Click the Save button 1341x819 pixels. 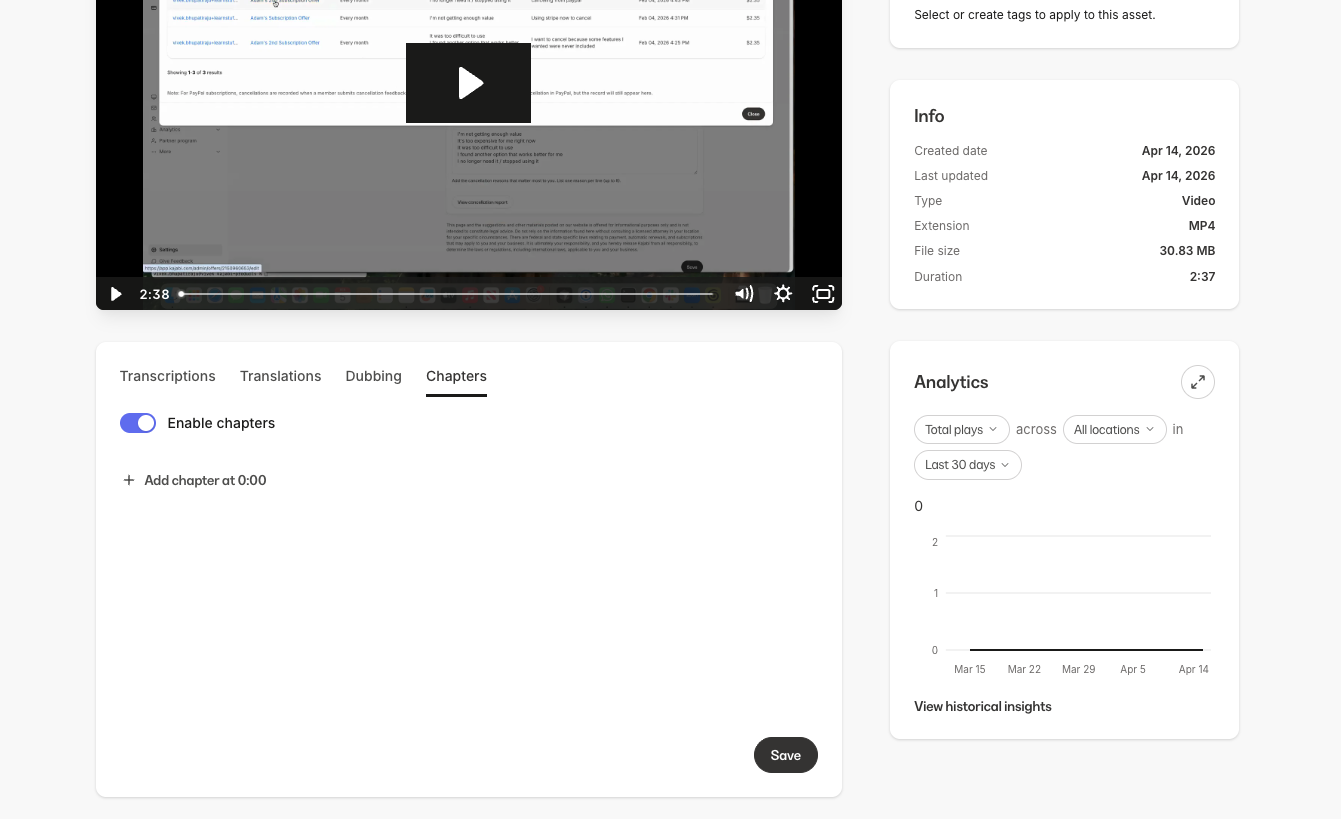tap(785, 755)
